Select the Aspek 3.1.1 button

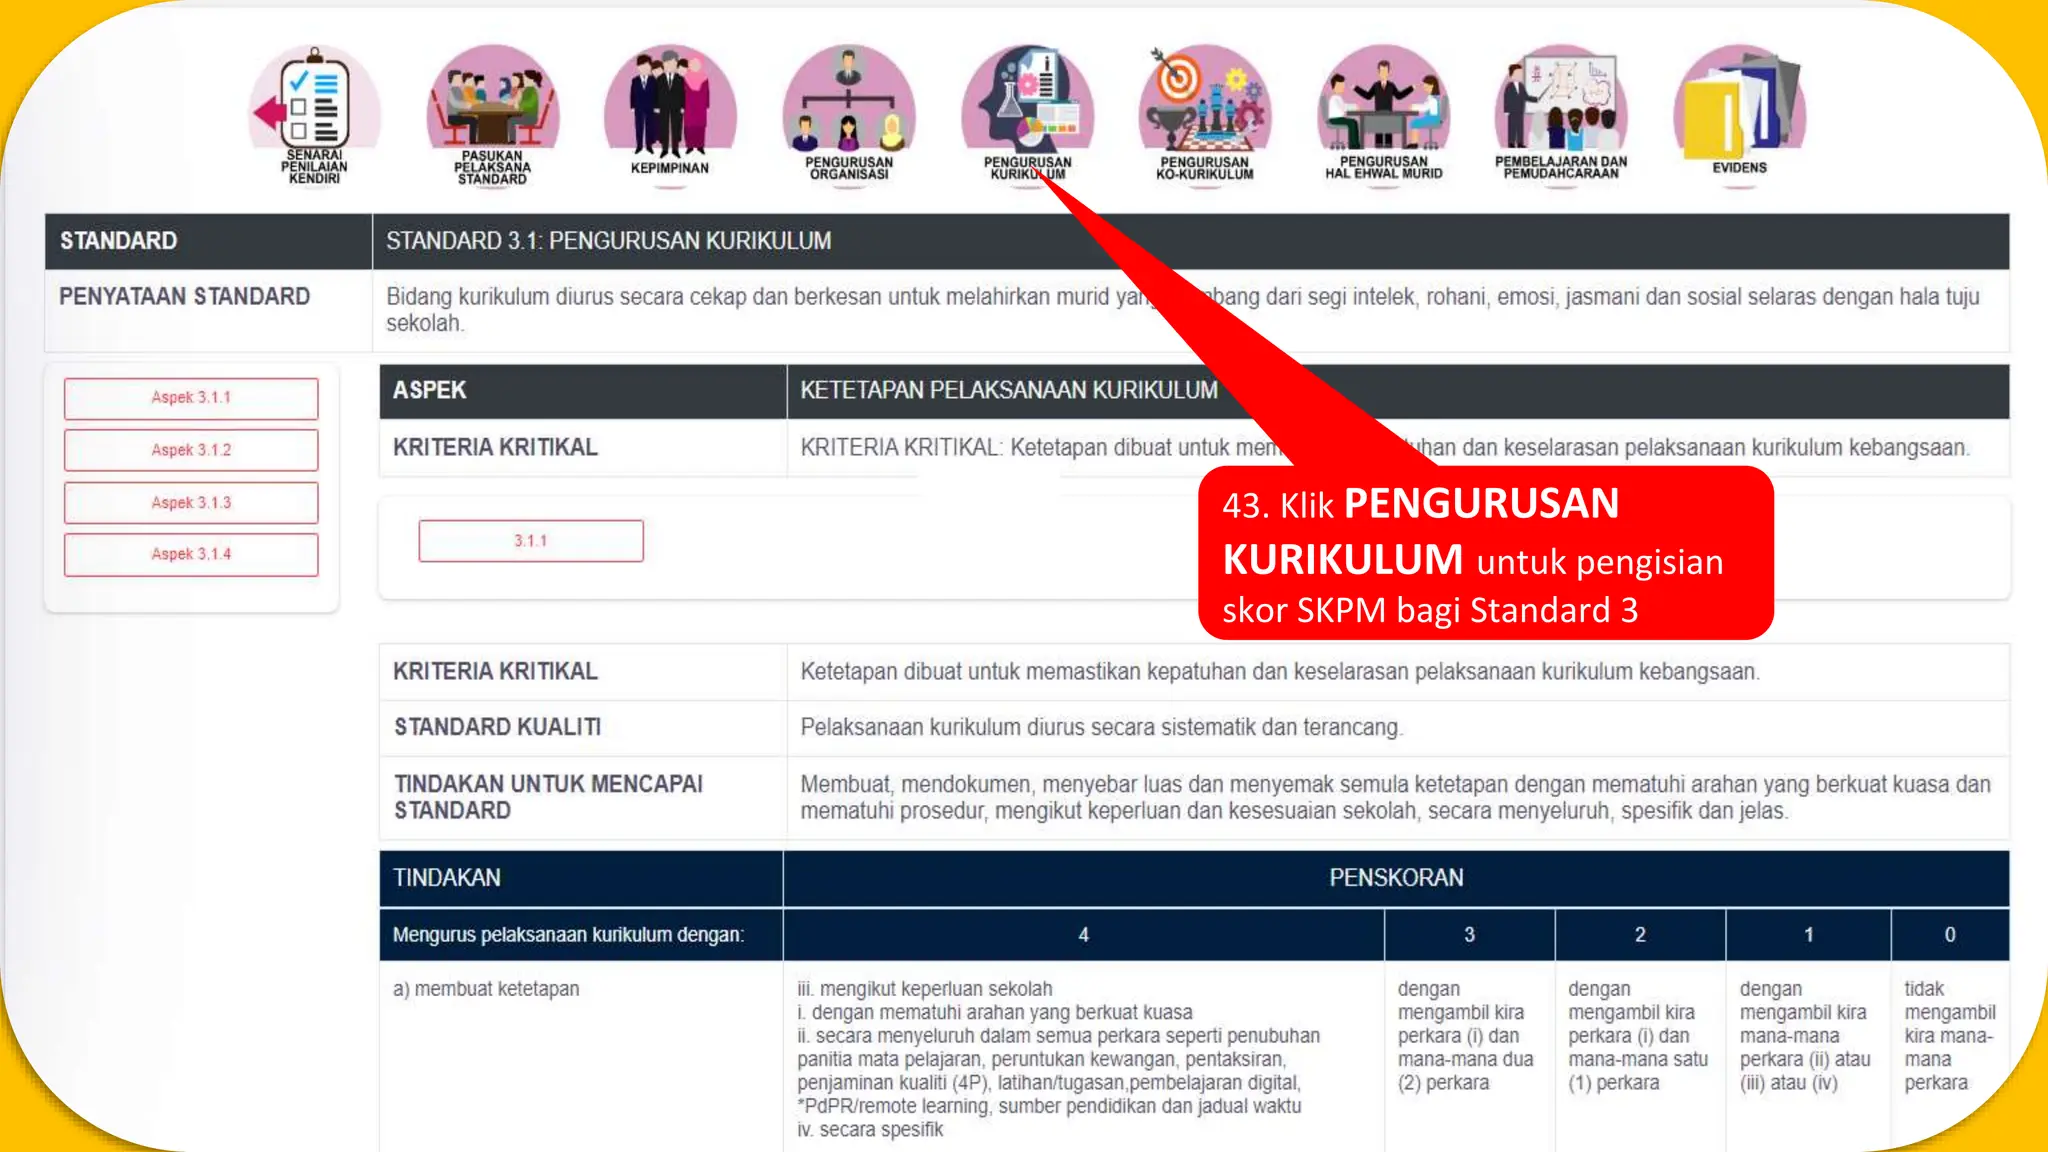(191, 398)
